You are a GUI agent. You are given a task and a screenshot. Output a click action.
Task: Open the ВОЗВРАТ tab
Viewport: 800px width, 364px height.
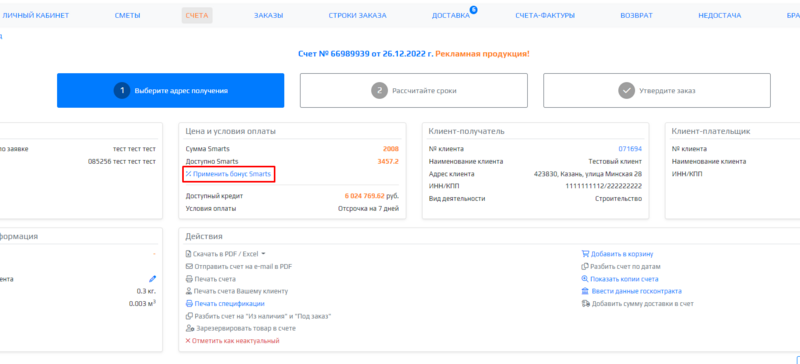pos(636,15)
